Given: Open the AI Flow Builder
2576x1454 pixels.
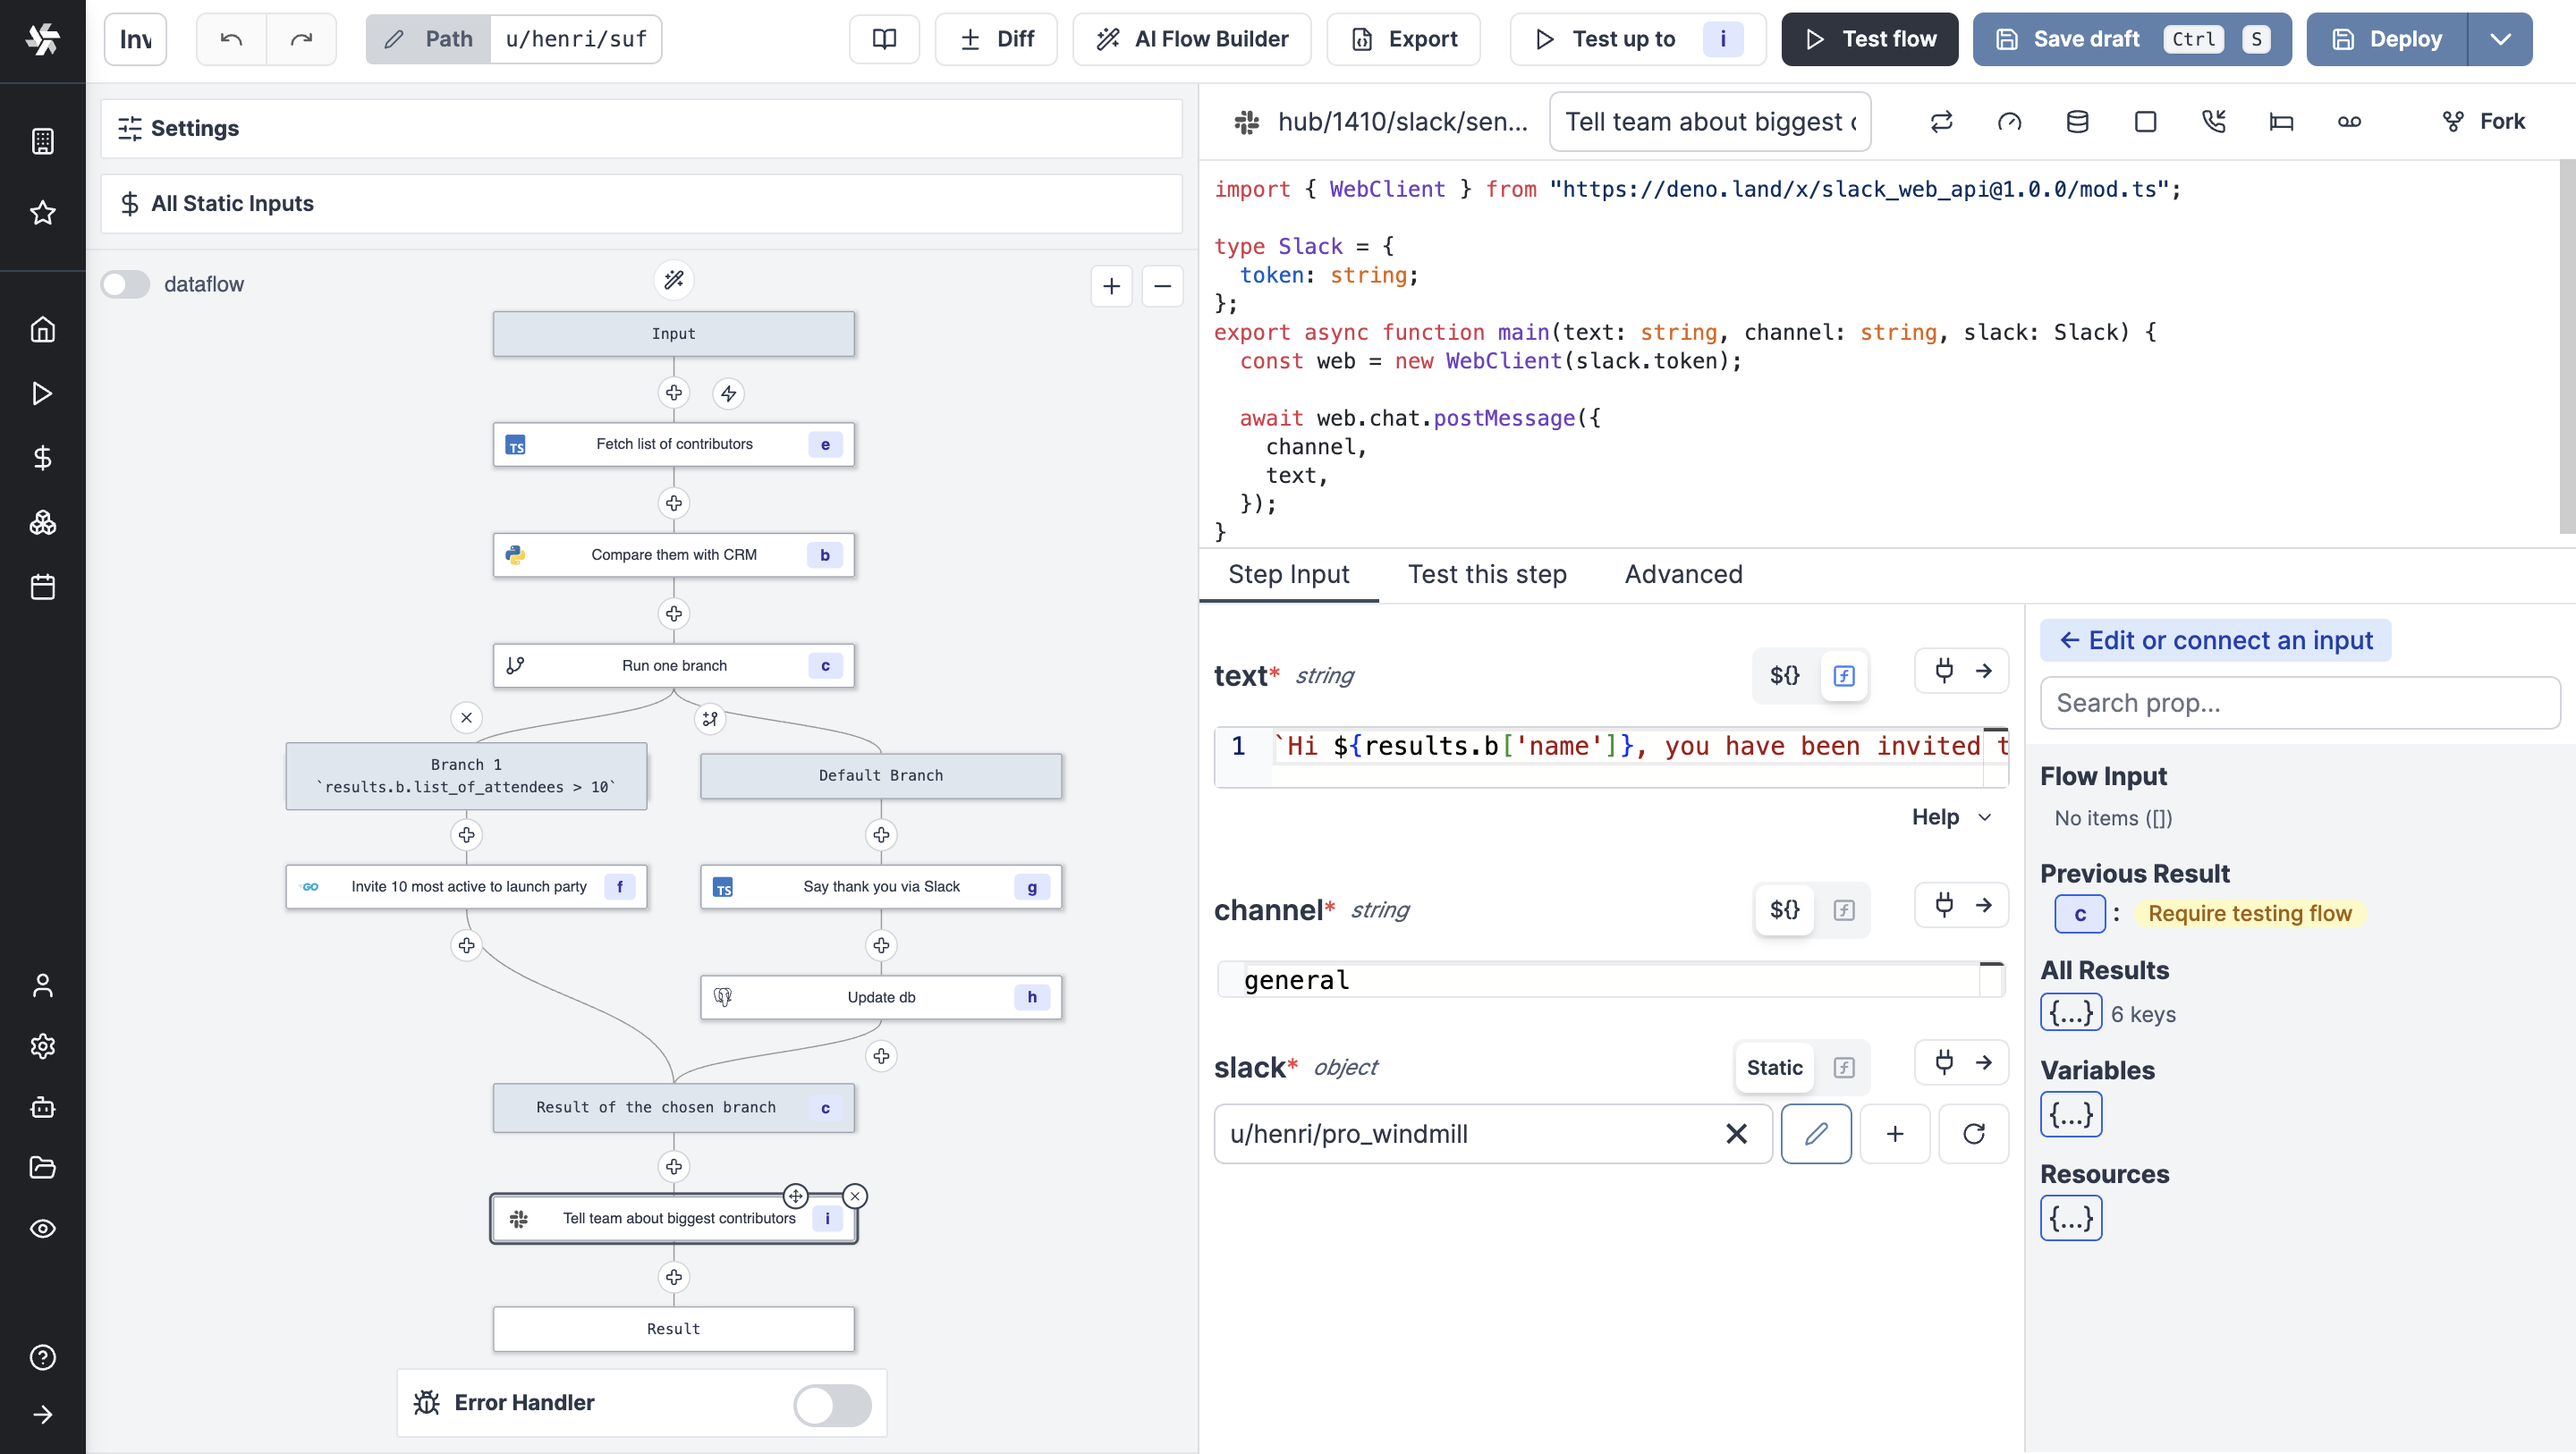Looking at the screenshot, I should point(1191,39).
